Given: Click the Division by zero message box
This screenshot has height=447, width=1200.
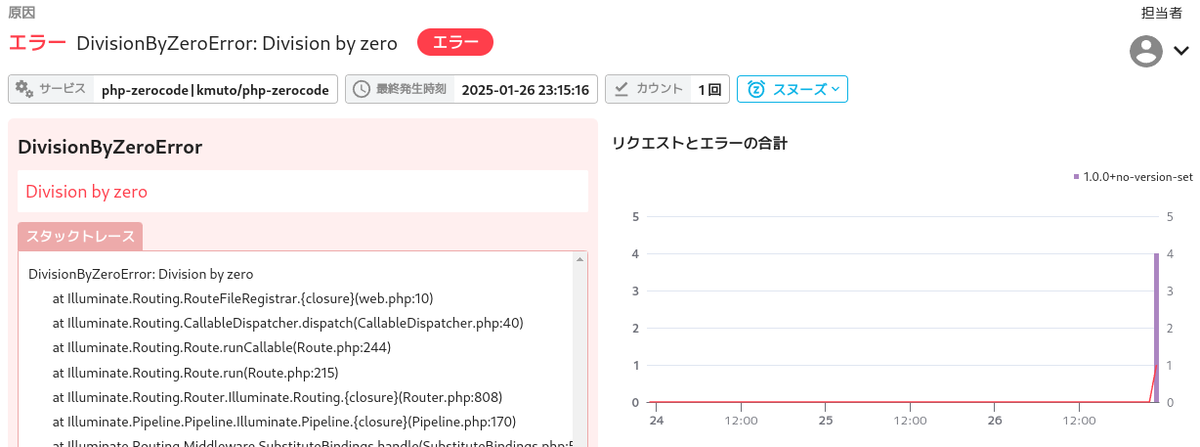Looking at the screenshot, I should click(x=303, y=191).
